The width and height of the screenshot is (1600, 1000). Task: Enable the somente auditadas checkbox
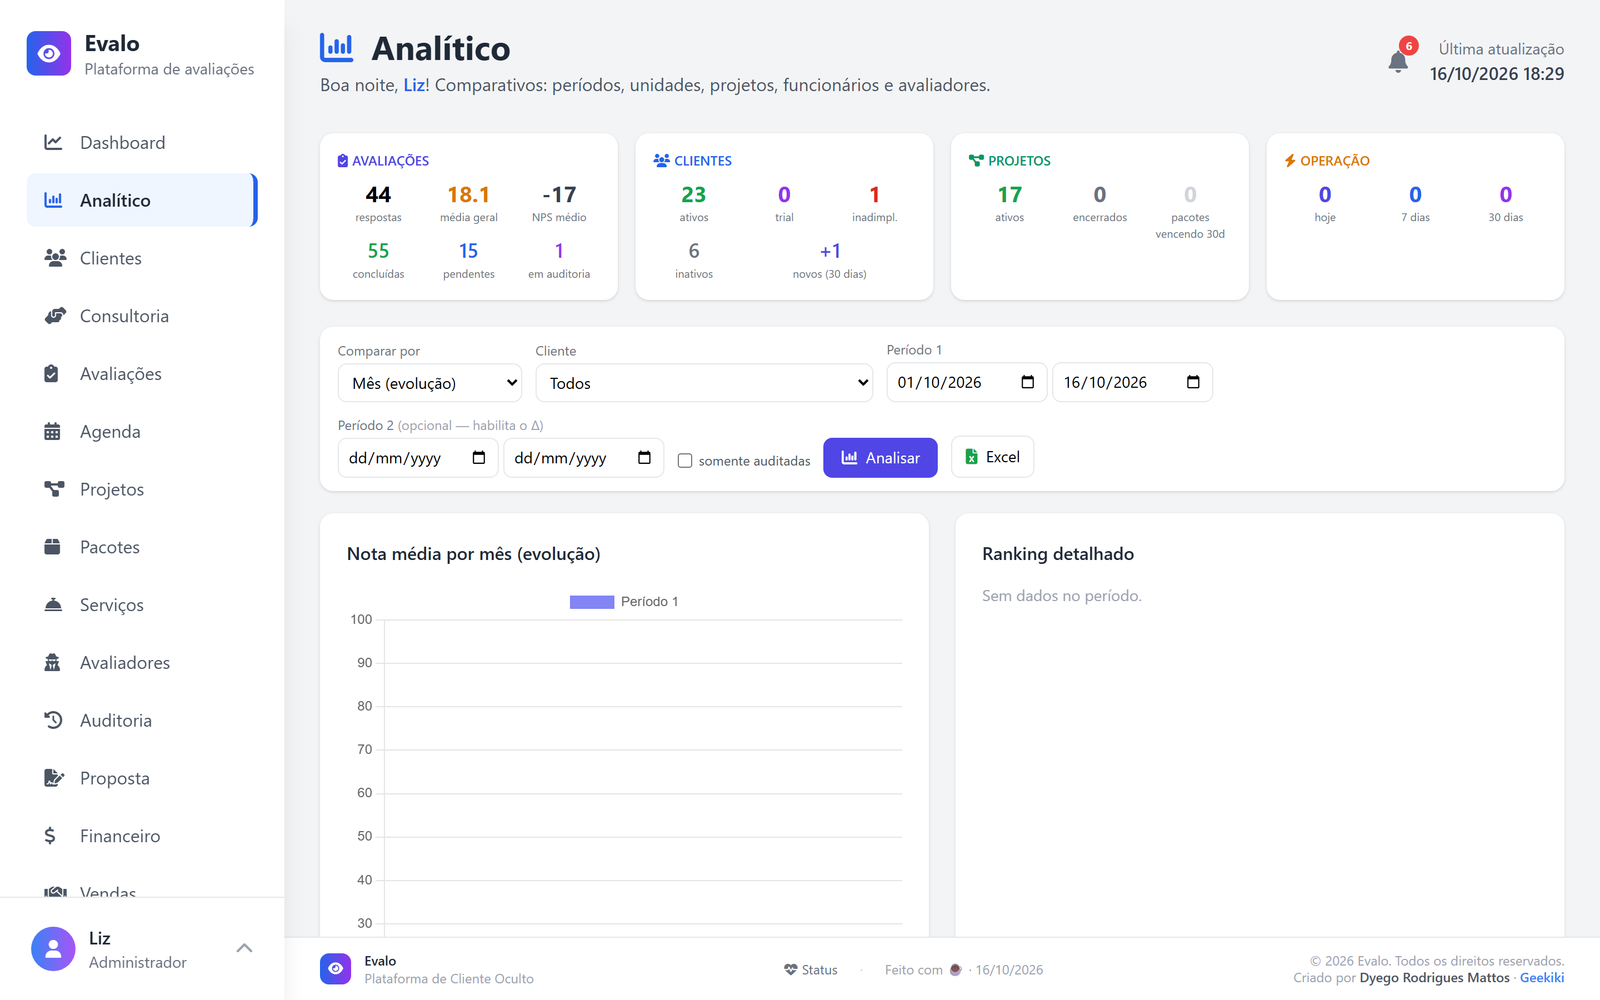(685, 461)
